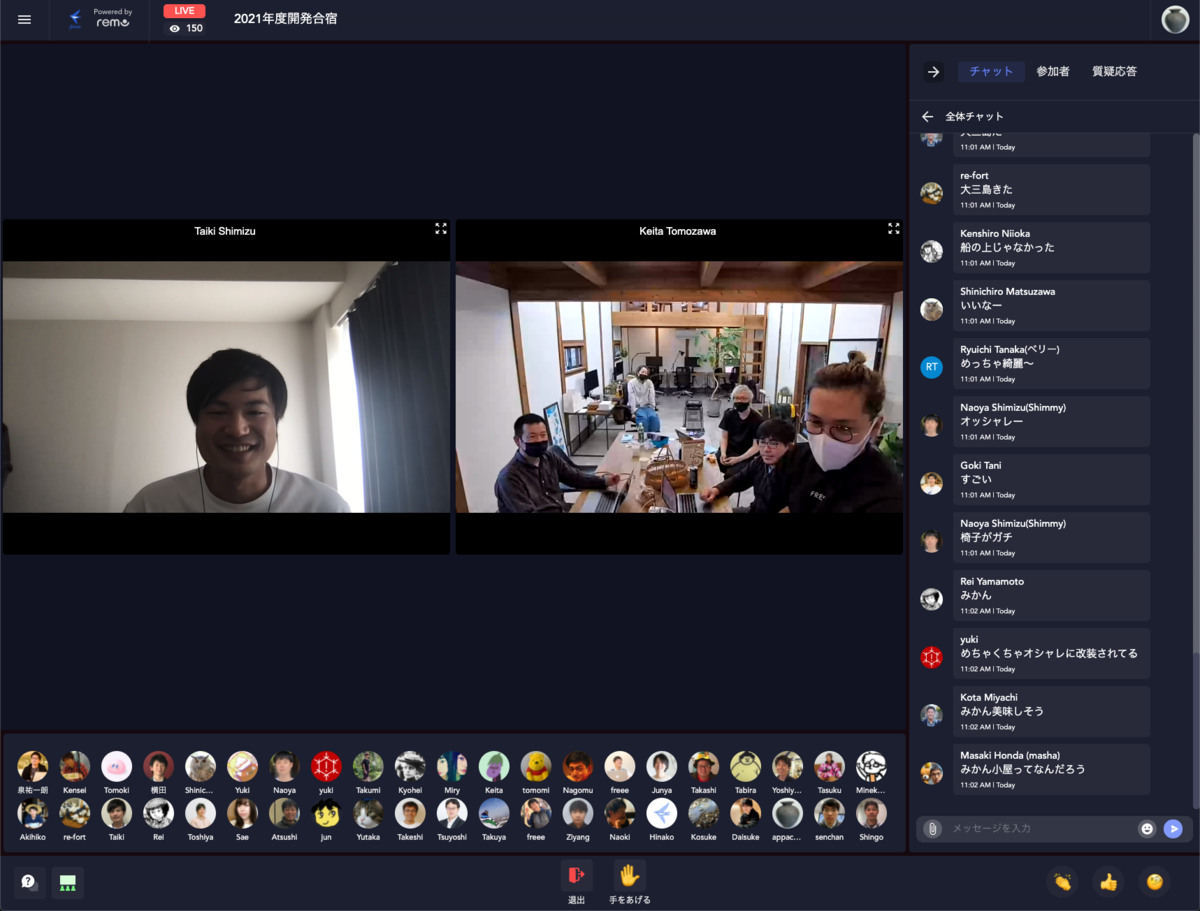Click message みかん美味しそう
Viewport: 1200px width, 911px height.
tap(1001, 711)
